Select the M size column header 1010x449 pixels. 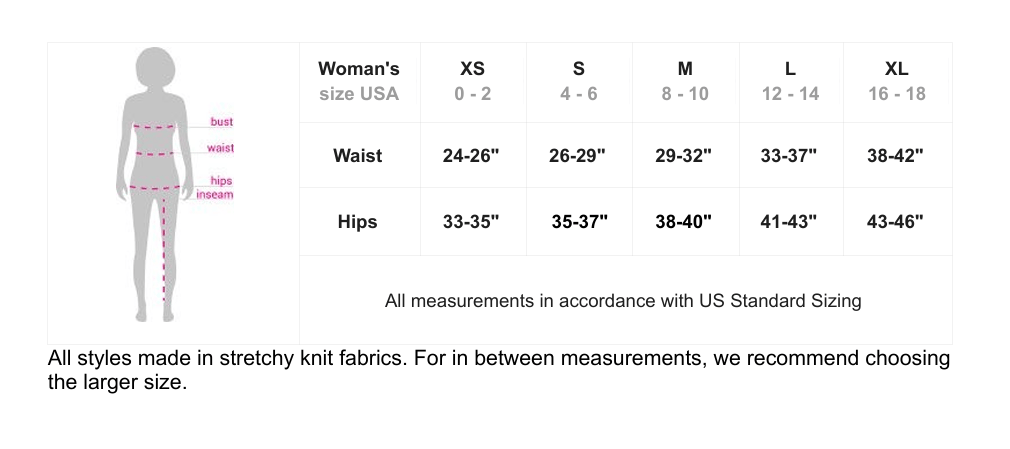(684, 81)
